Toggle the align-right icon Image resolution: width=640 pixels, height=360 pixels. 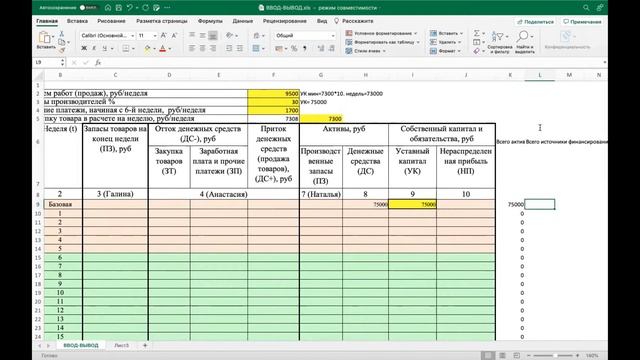click(213, 48)
